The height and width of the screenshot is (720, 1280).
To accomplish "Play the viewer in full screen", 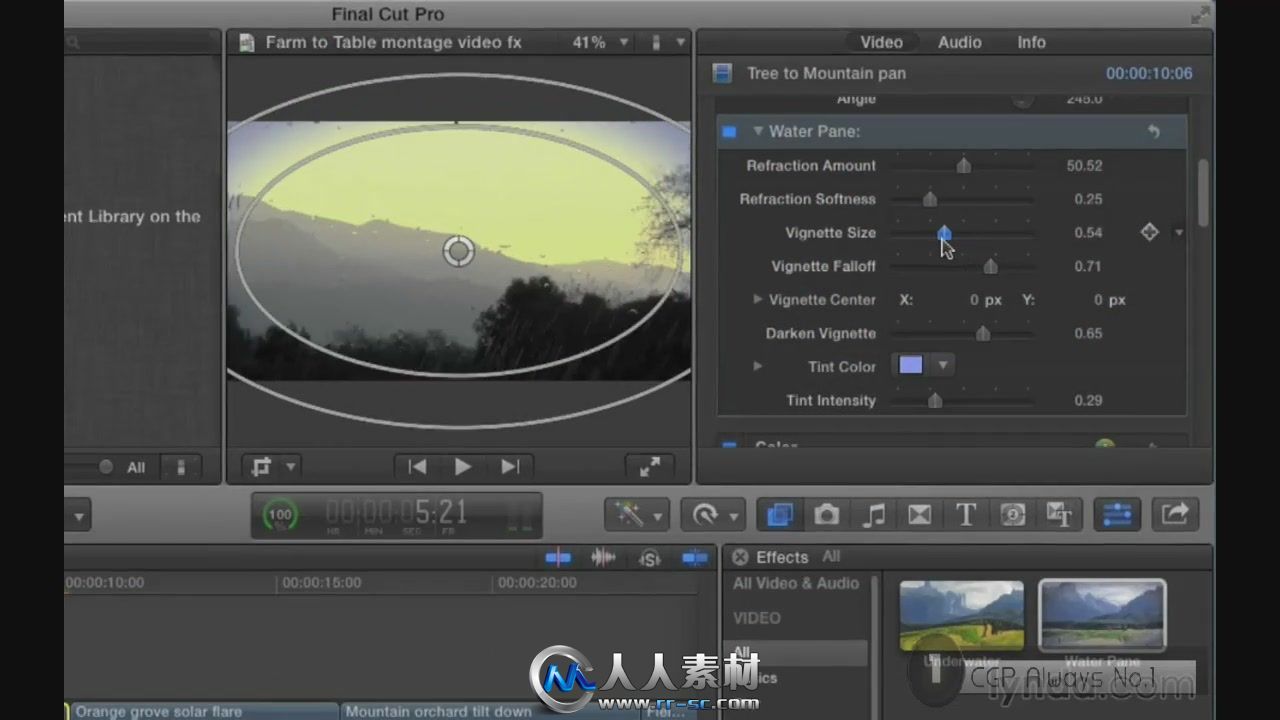I will pyautogui.click(x=649, y=467).
